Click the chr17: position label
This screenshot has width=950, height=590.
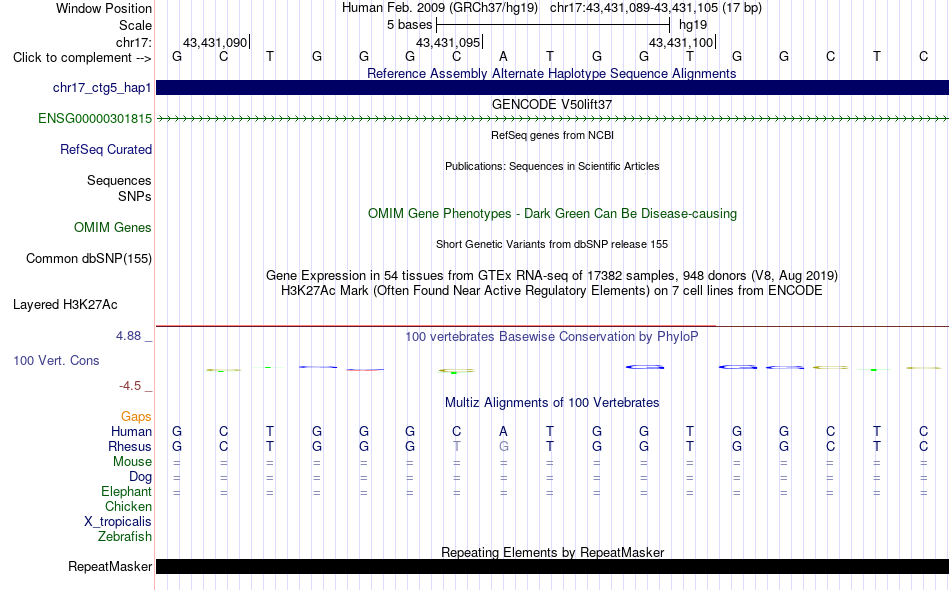point(134,42)
